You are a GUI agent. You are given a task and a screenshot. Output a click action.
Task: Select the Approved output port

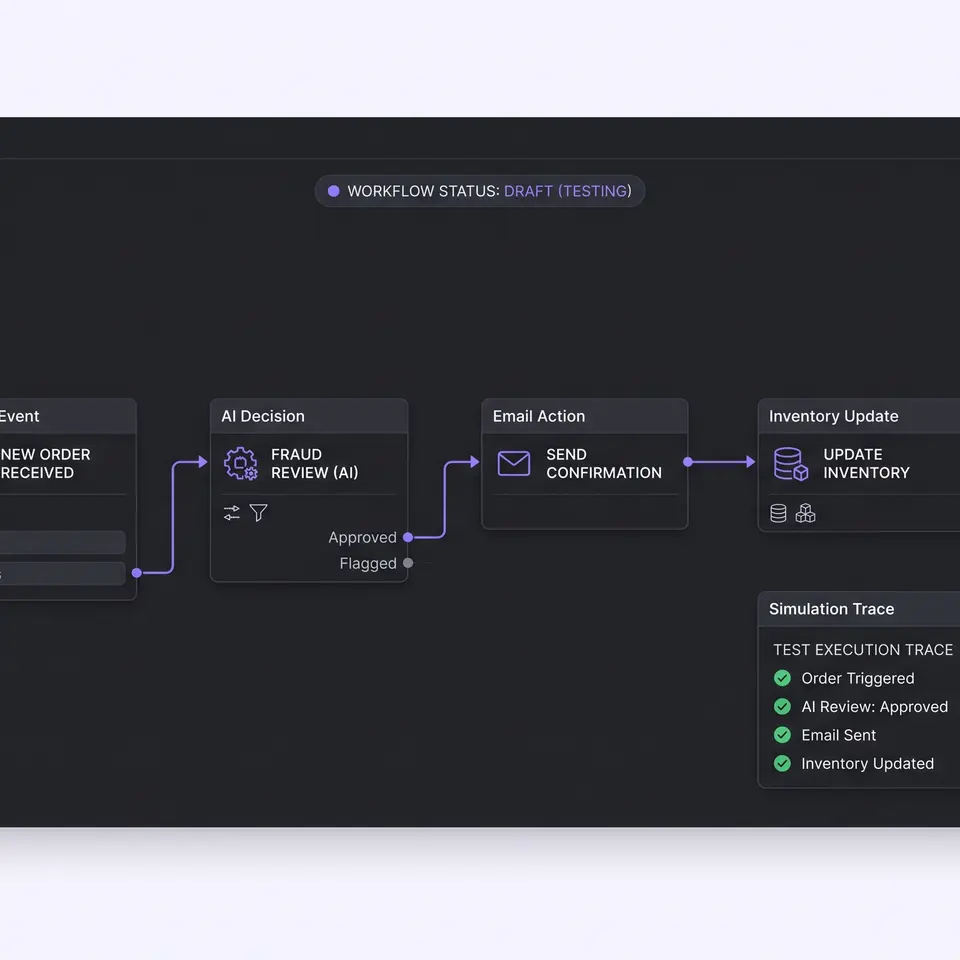pos(408,537)
